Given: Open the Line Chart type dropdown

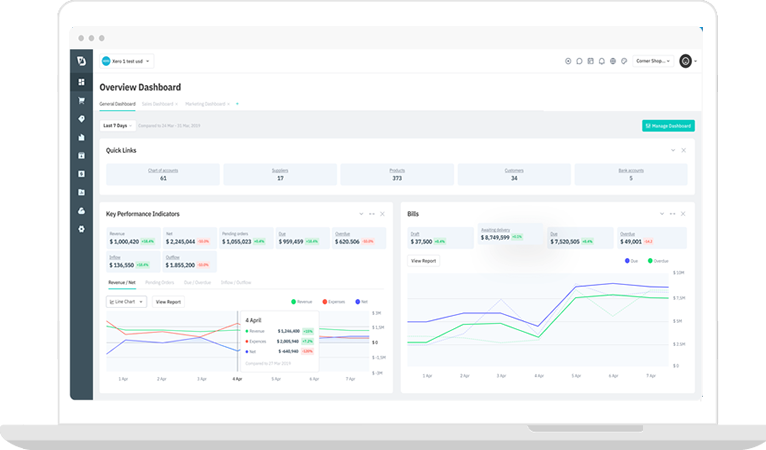Looking at the screenshot, I should (x=127, y=301).
